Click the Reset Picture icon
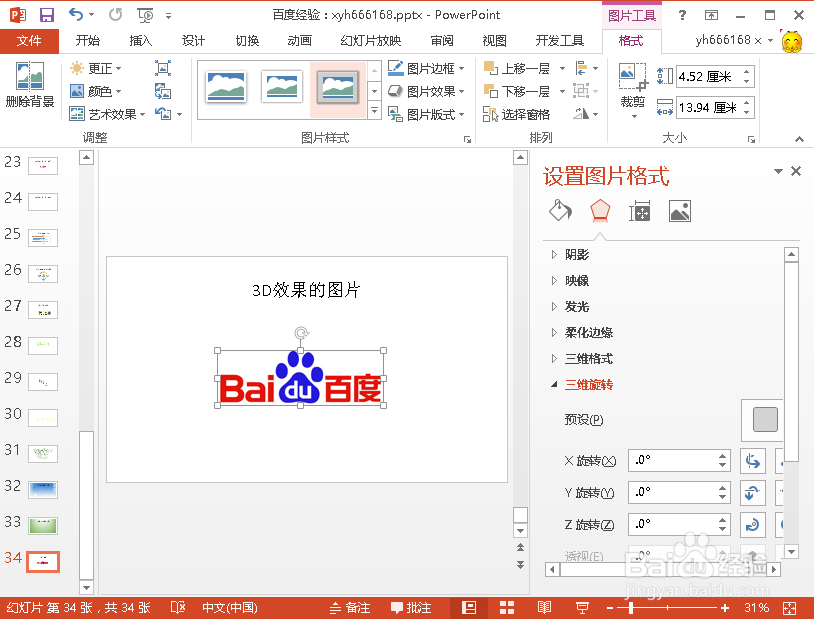The width and height of the screenshot is (814, 619). click(x=163, y=113)
